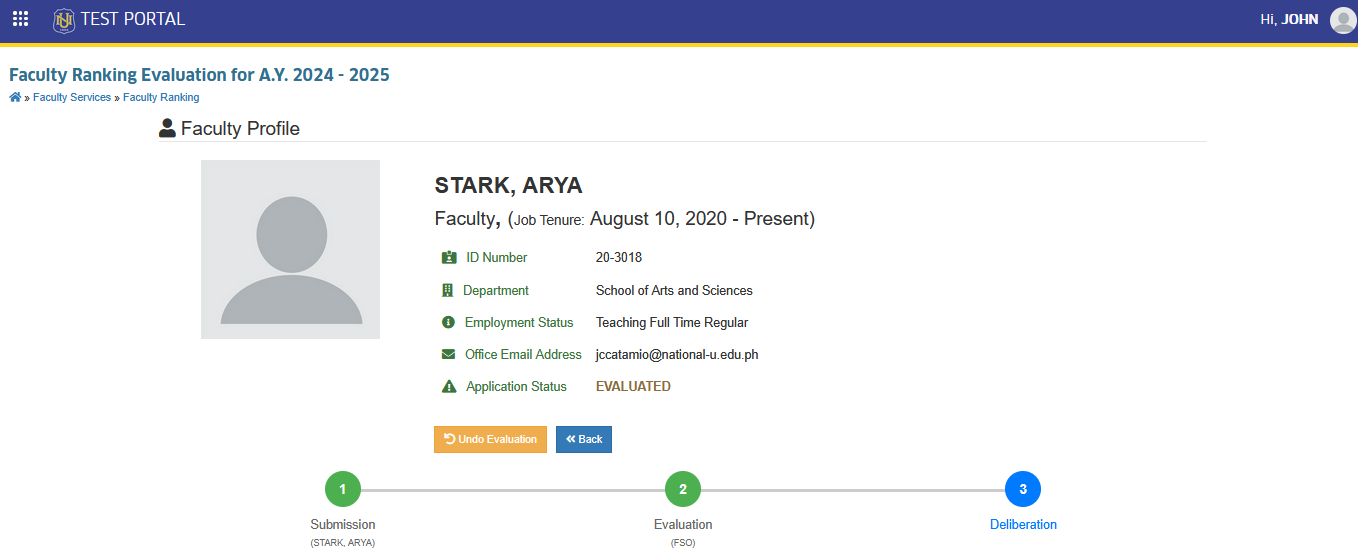
Task: Open the Faculty Ranking breadcrumb link
Action: point(161,97)
